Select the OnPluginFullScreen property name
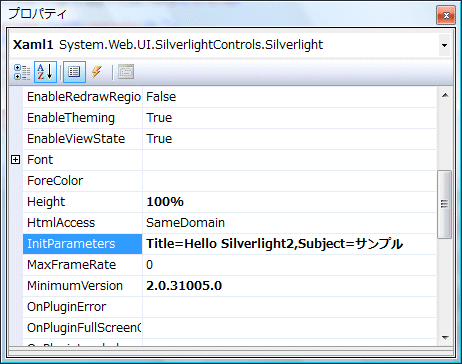The height and width of the screenshot is (364, 462). click(x=83, y=328)
